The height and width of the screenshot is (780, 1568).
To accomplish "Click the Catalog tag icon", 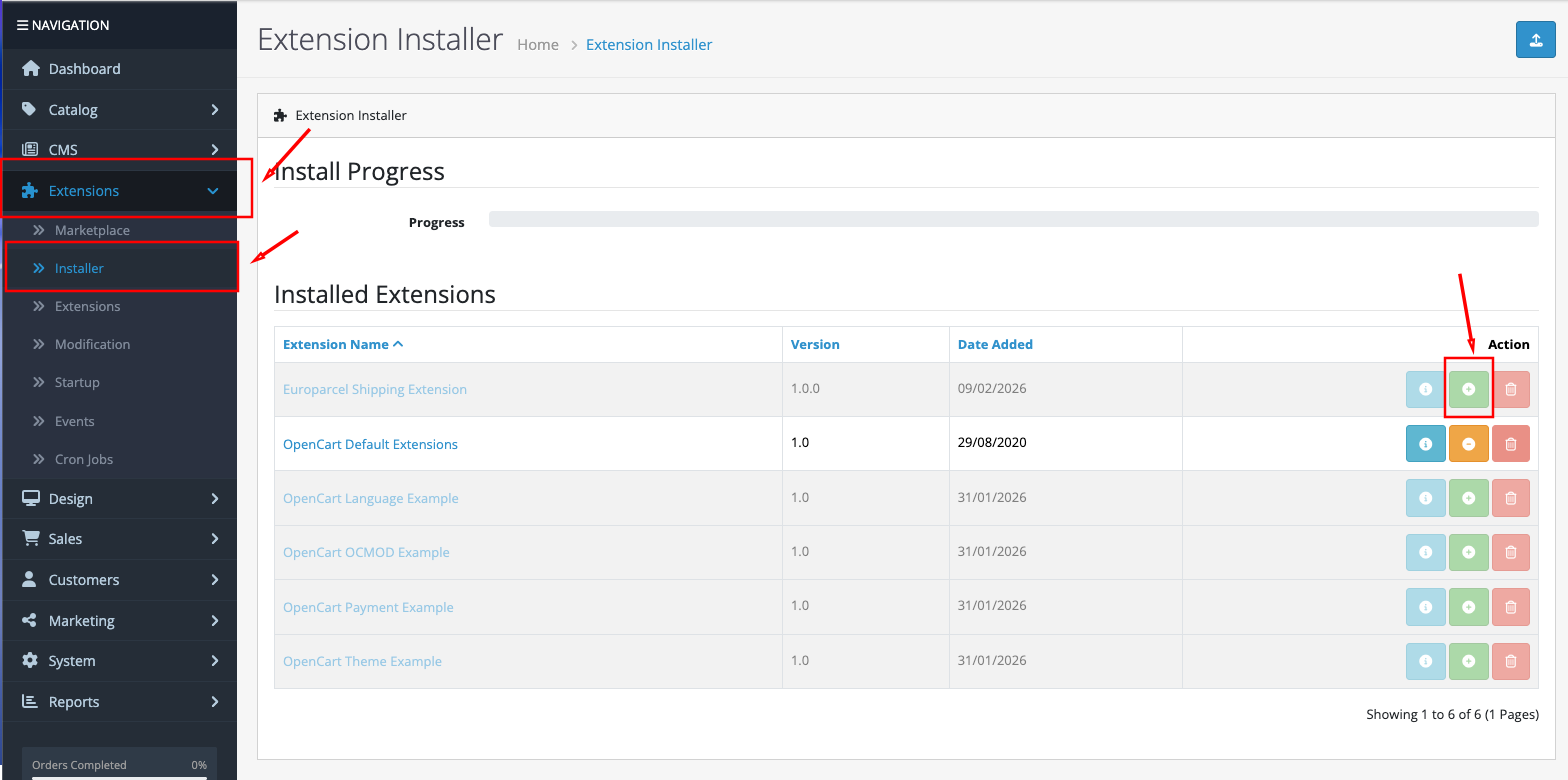I will 30,109.
